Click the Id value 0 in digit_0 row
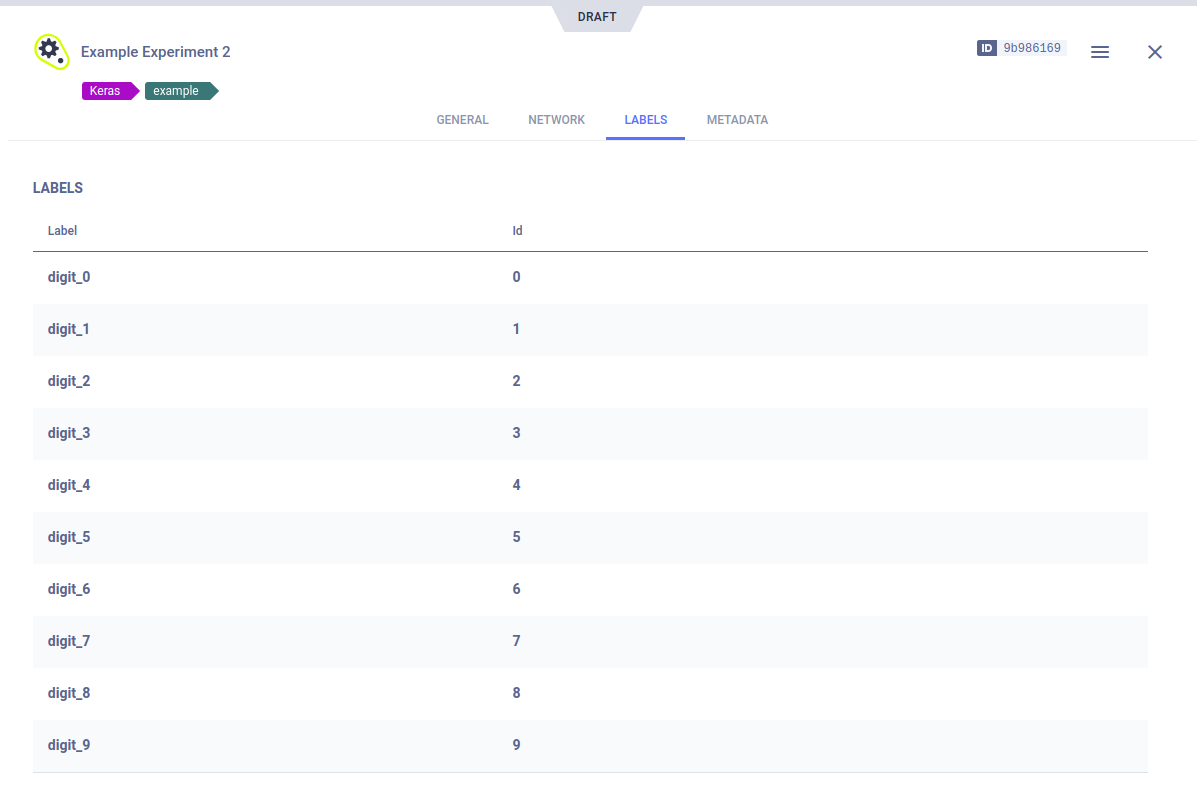This screenshot has height=807, width=1197. 516,277
